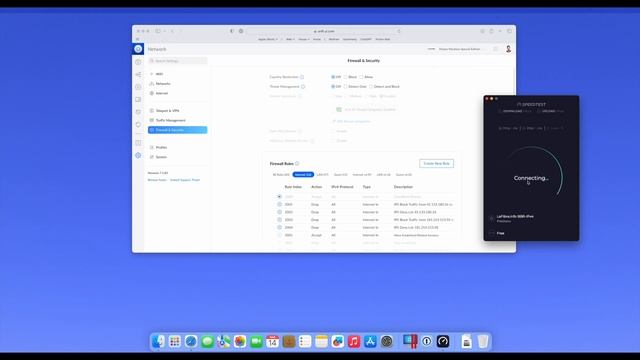Open Reminders from the Dock
The height and width of the screenshot is (360, 640).
pyautogui.click(x=305, y=341)
